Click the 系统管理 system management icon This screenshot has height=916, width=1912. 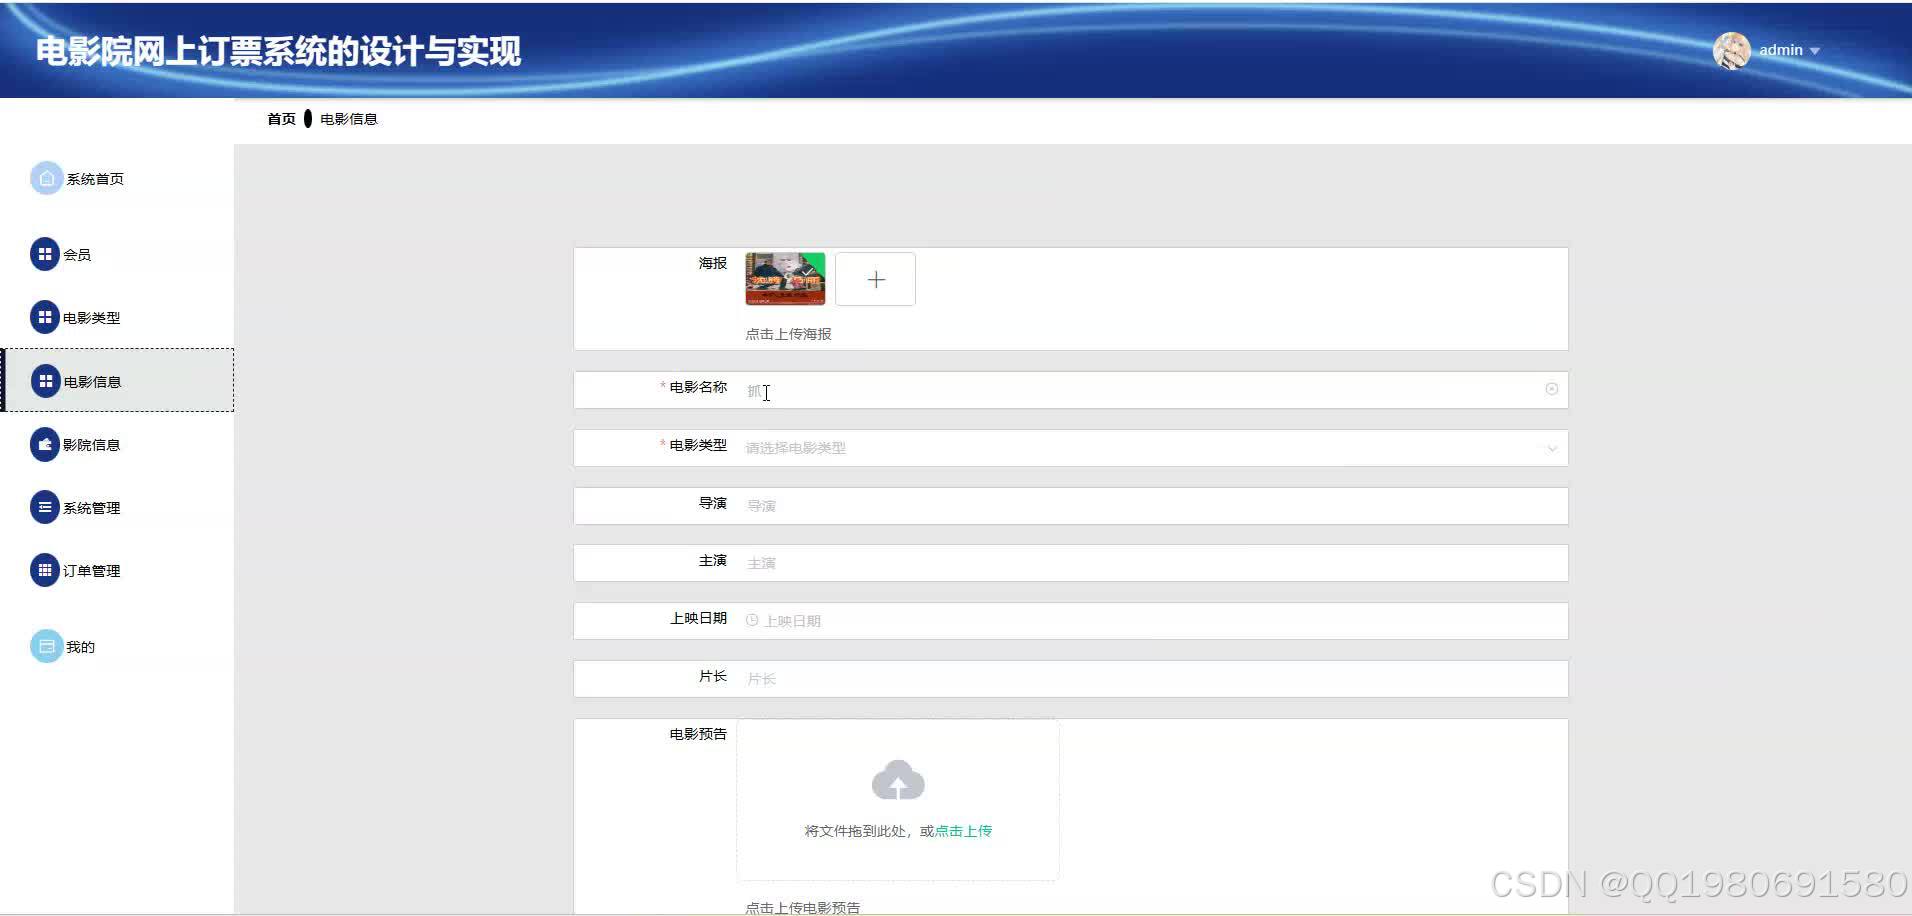coord(45,507)
